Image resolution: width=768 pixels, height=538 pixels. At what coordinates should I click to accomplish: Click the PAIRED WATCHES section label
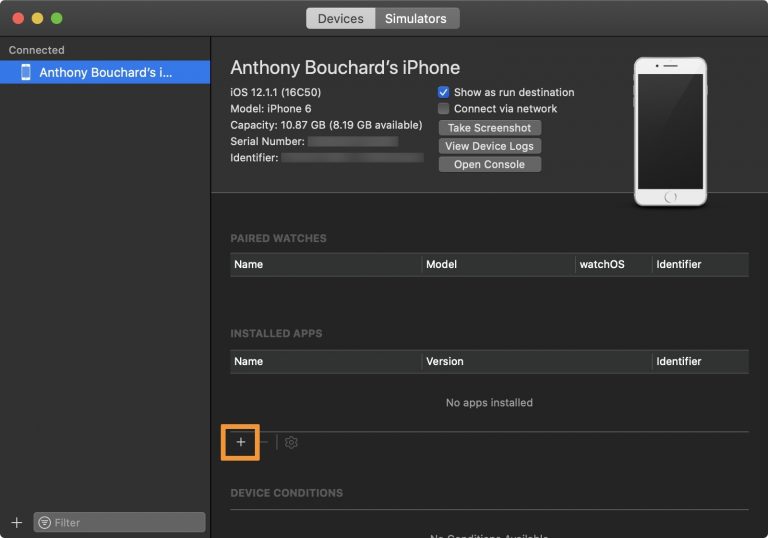278,238
